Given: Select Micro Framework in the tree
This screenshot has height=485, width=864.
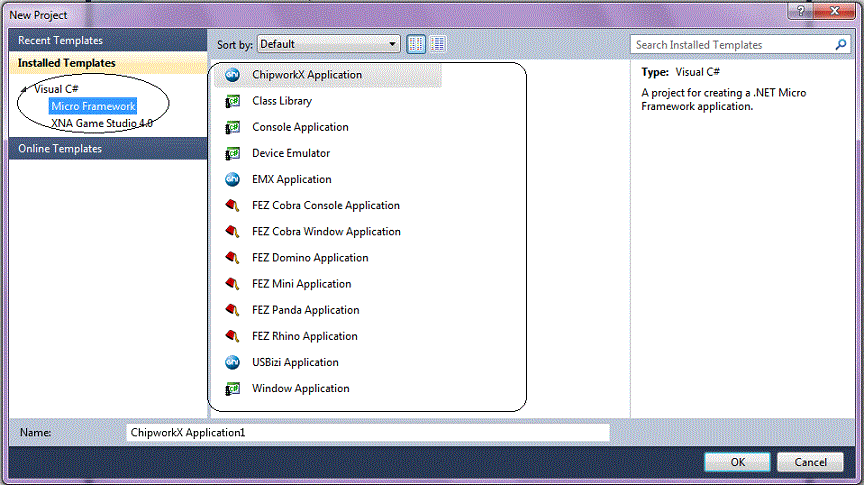Looking at the screenshot, I should 93,106.
